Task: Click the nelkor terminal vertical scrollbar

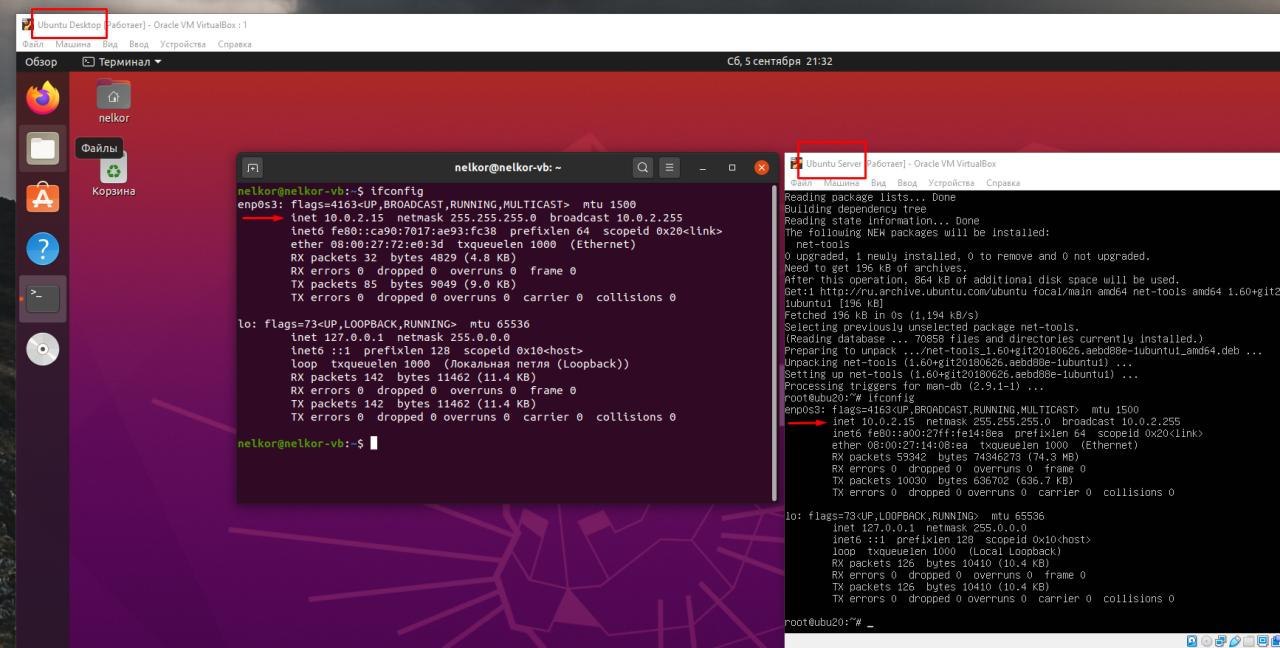Action: pyautogui.click(x=775, y=343)
